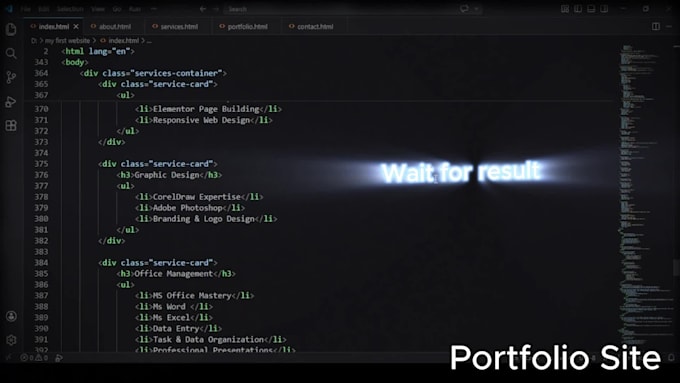This screenshot has width=680, height=383.
Task: Click the D: drive breadcrumb
Action: coord(34,41)
